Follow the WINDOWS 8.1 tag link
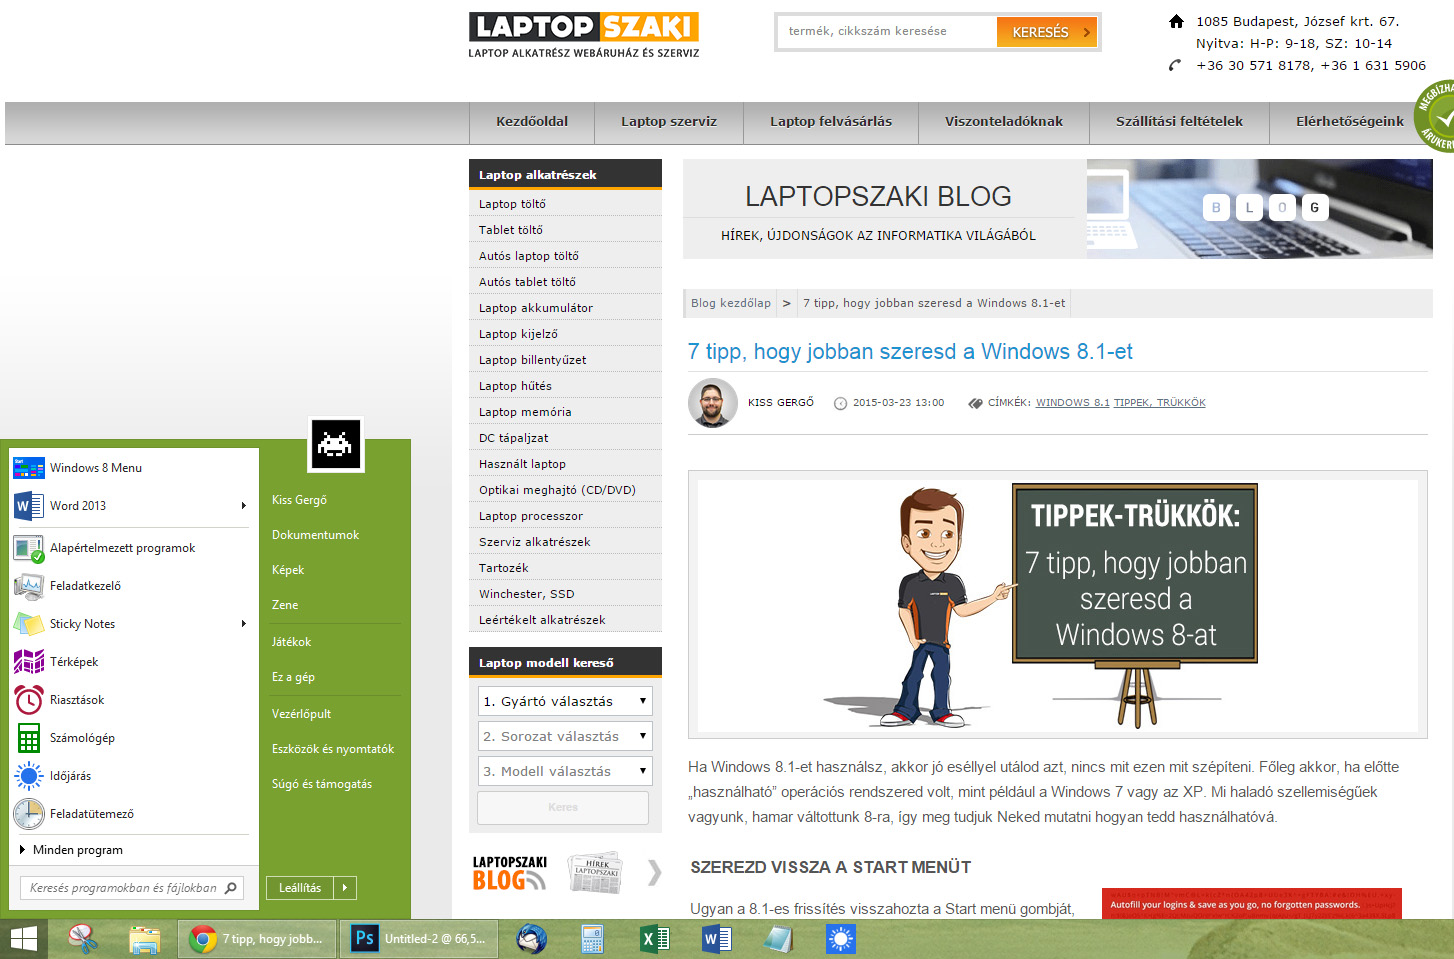The image size is (1454, 959). pos(1072,403)
